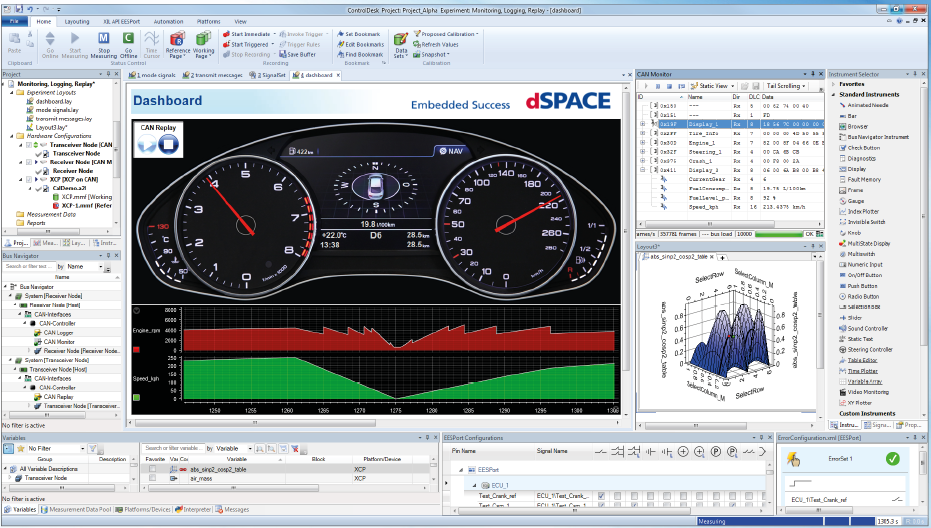This screenshot has height=528, width=931.
Task: Click the Go Online icon
Action: (x=50, y=39)
